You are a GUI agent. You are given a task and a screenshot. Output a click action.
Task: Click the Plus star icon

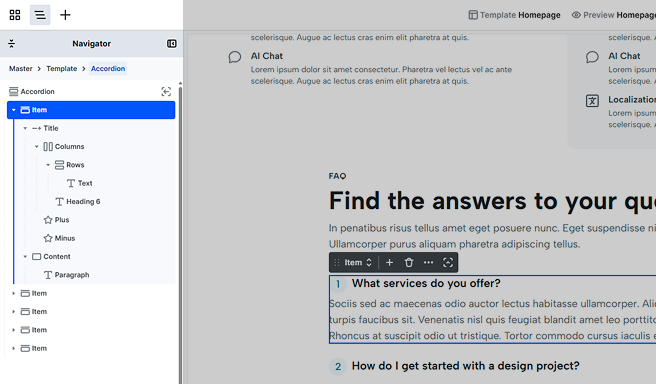pos(48,220)
